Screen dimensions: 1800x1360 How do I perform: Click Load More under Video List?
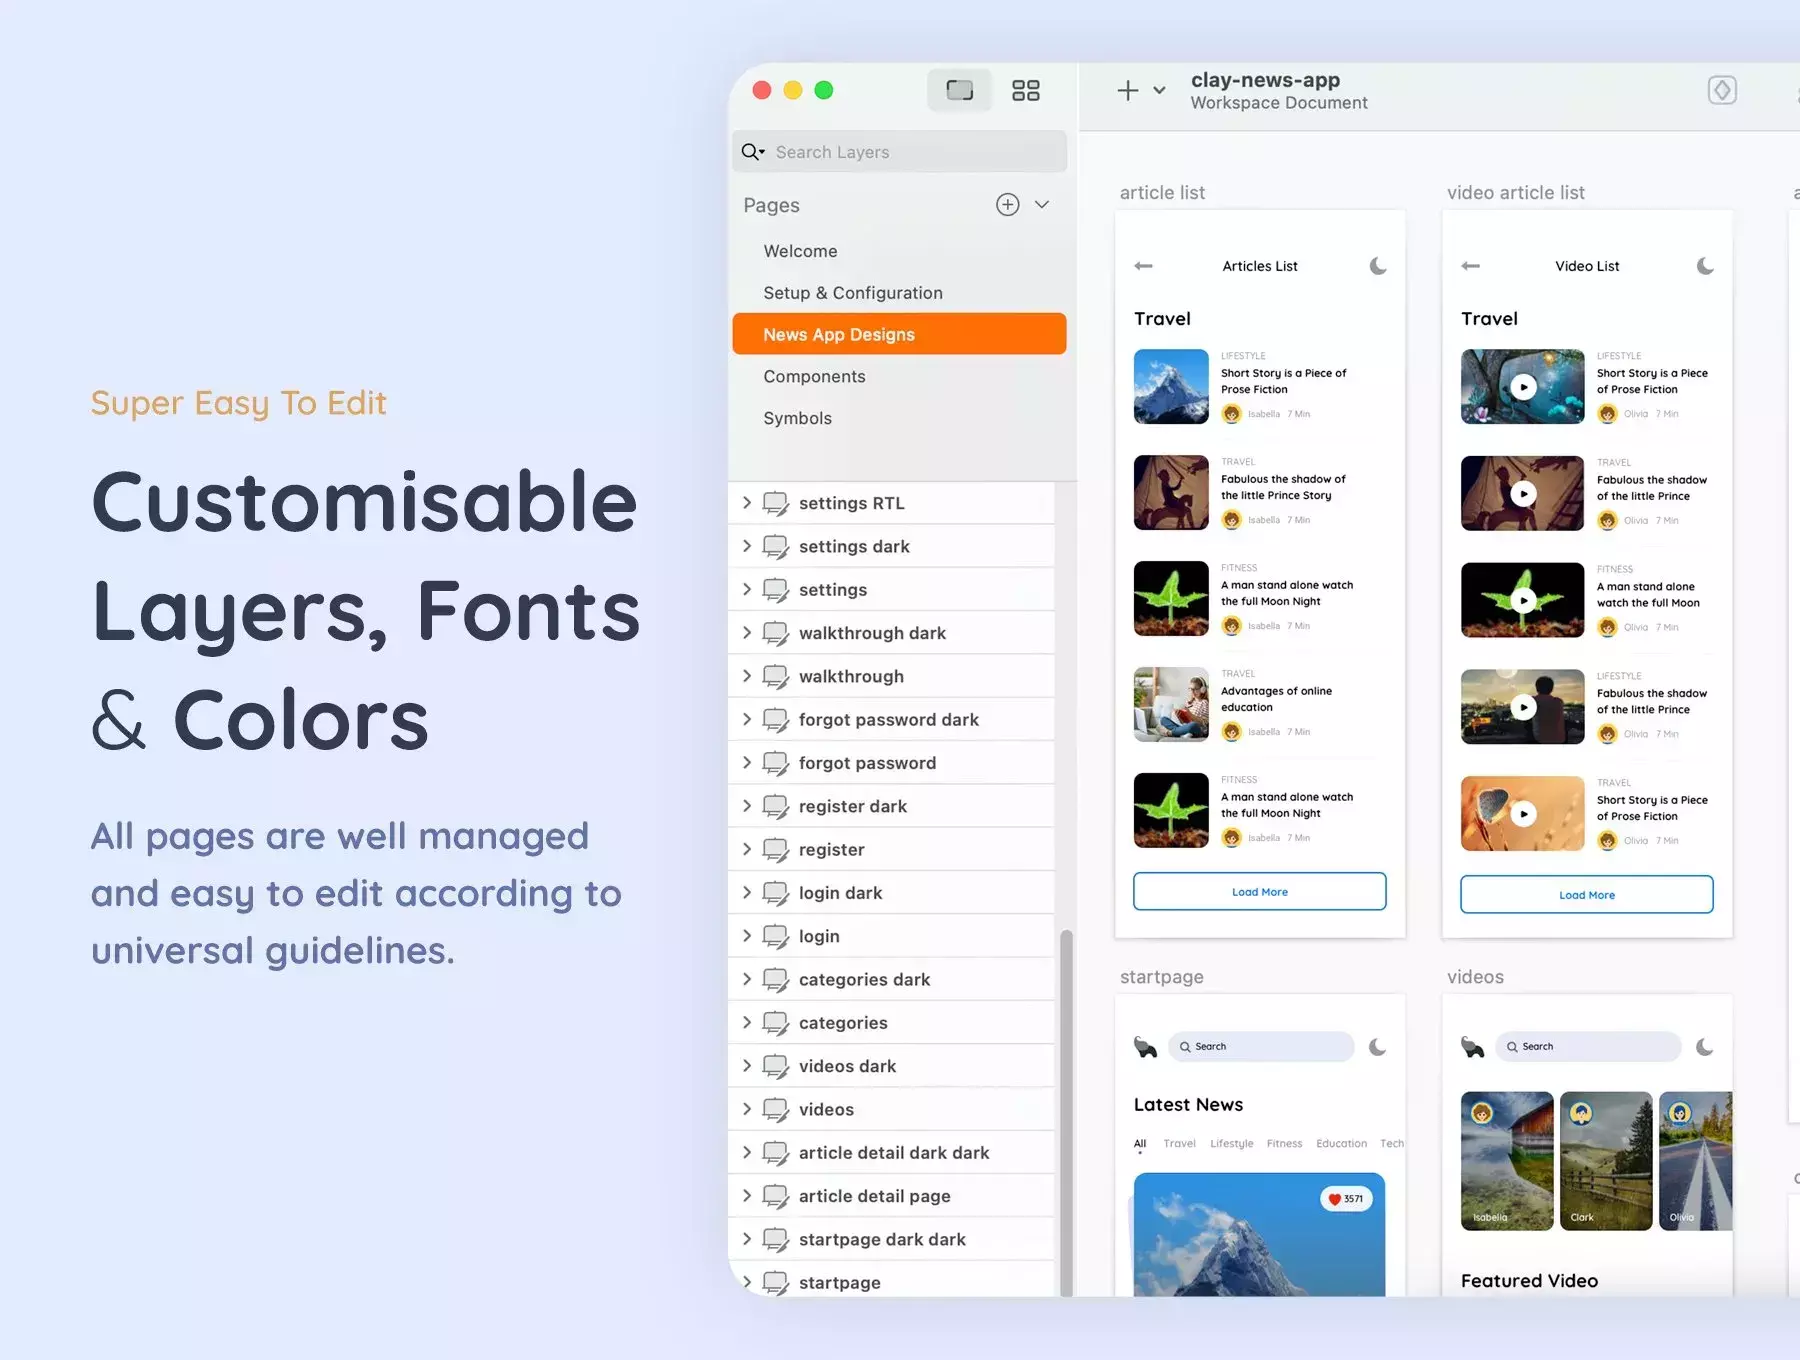click(1587, 895)
